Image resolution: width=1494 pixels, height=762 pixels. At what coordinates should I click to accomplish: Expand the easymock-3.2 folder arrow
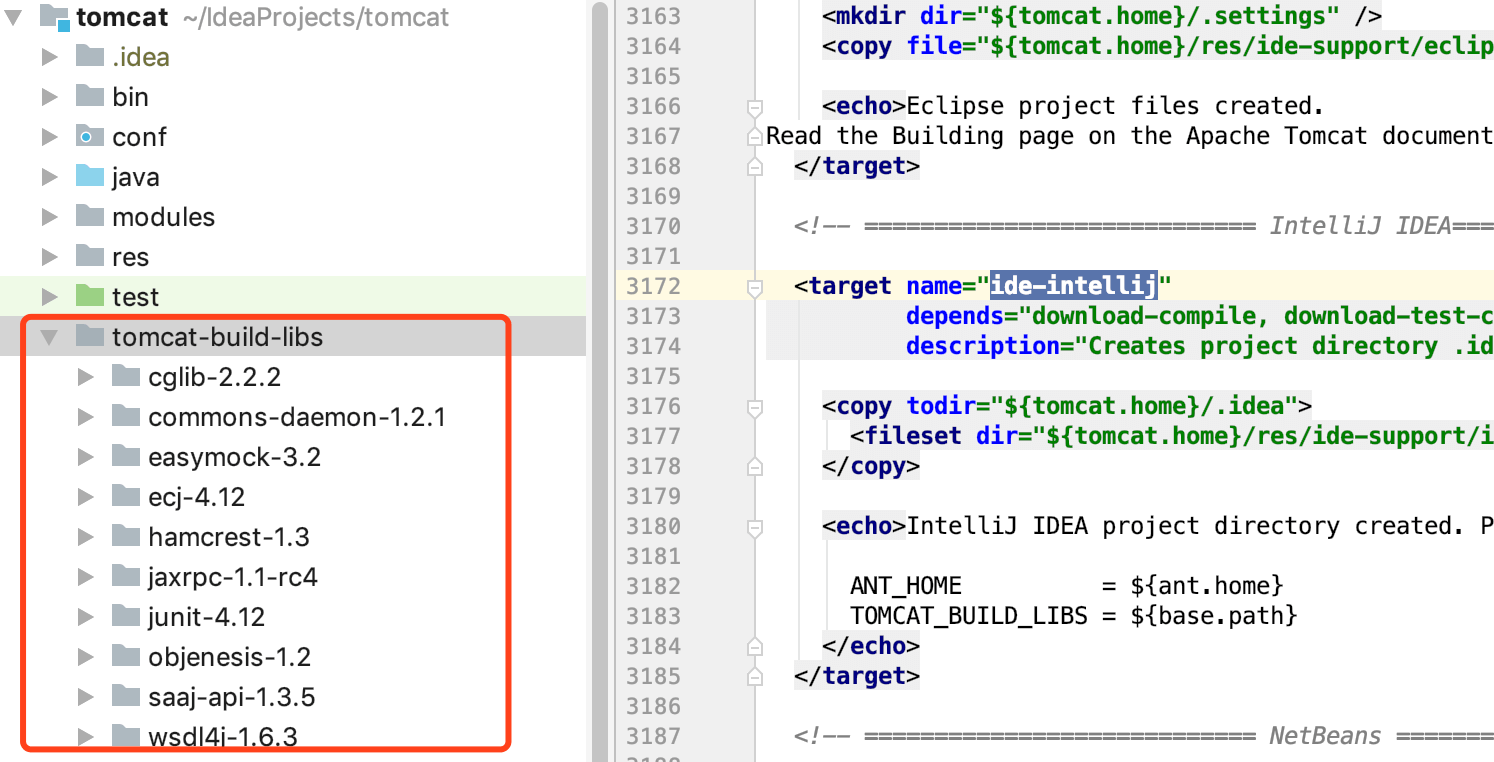[86, 457]
